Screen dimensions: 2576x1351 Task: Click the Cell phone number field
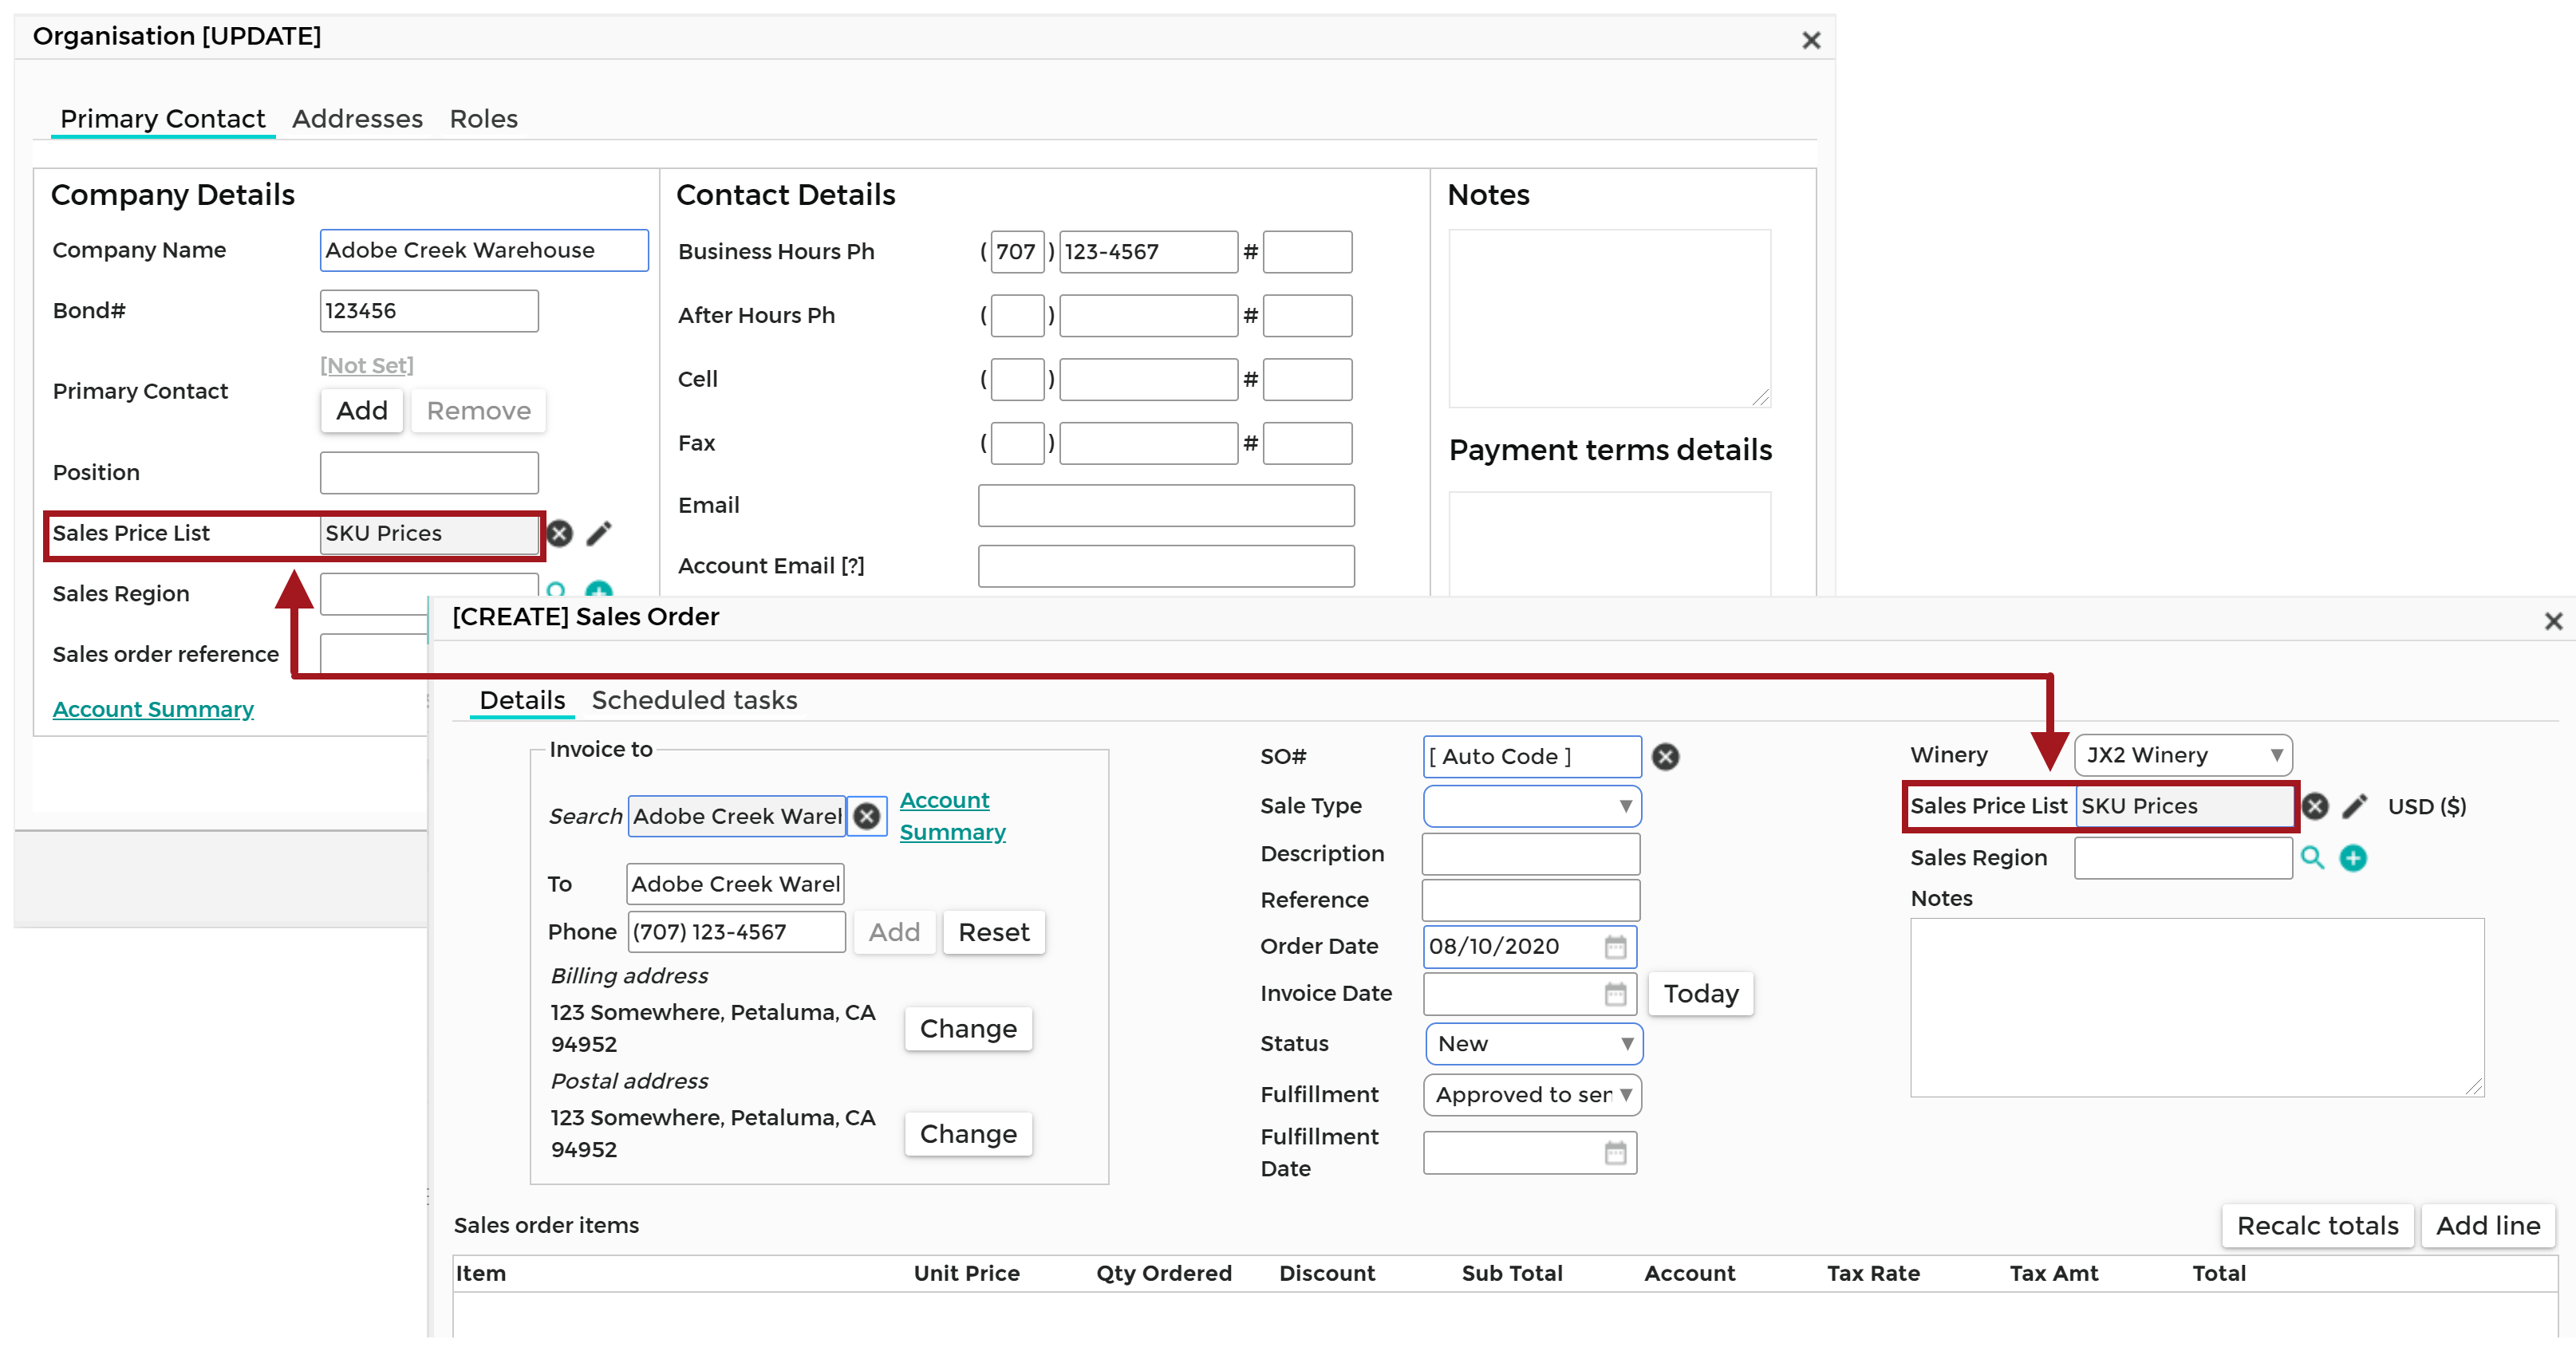coord(1148,380)
